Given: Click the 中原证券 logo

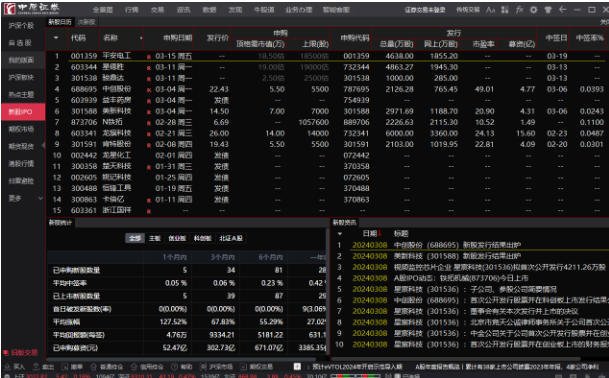Looking at the screenshot, I should click(x=31, y=9).
